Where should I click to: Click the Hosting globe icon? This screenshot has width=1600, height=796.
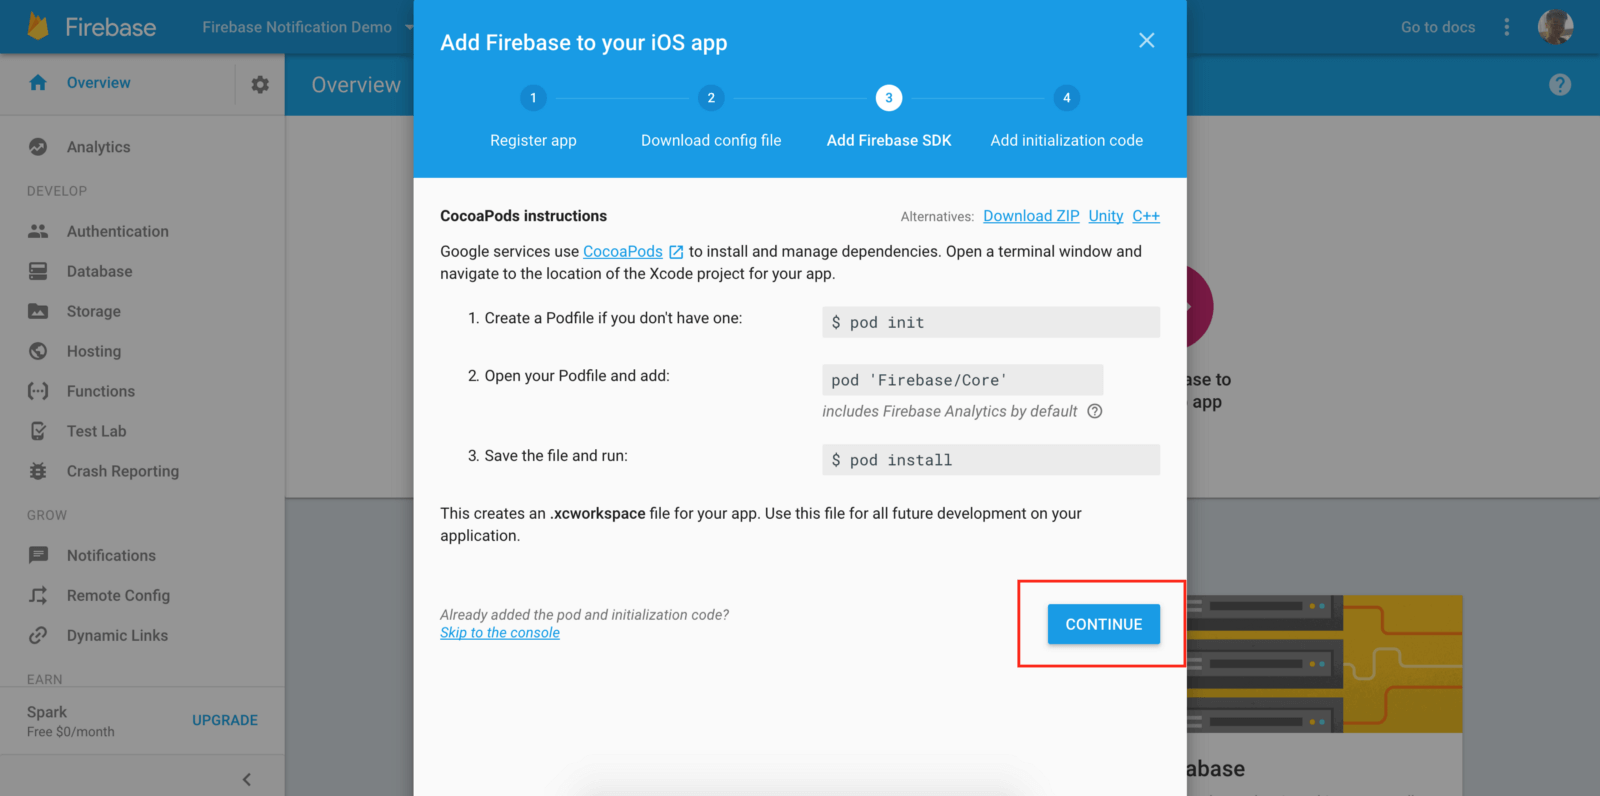point(38,351)
